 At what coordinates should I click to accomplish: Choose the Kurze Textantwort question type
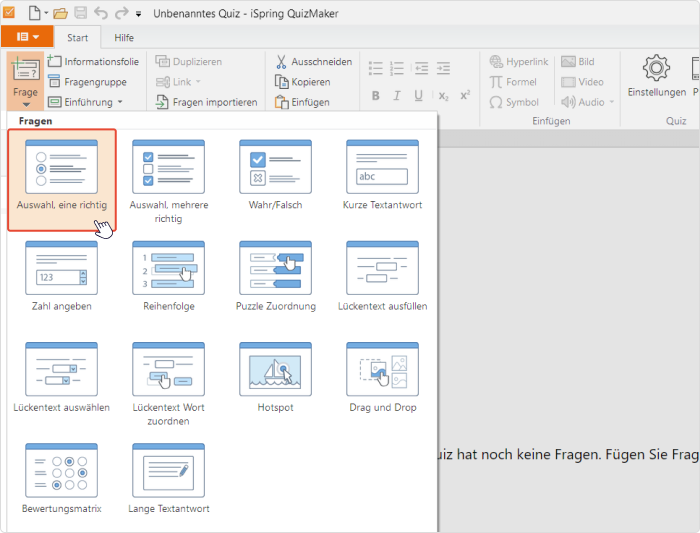(x=382, y=175)
